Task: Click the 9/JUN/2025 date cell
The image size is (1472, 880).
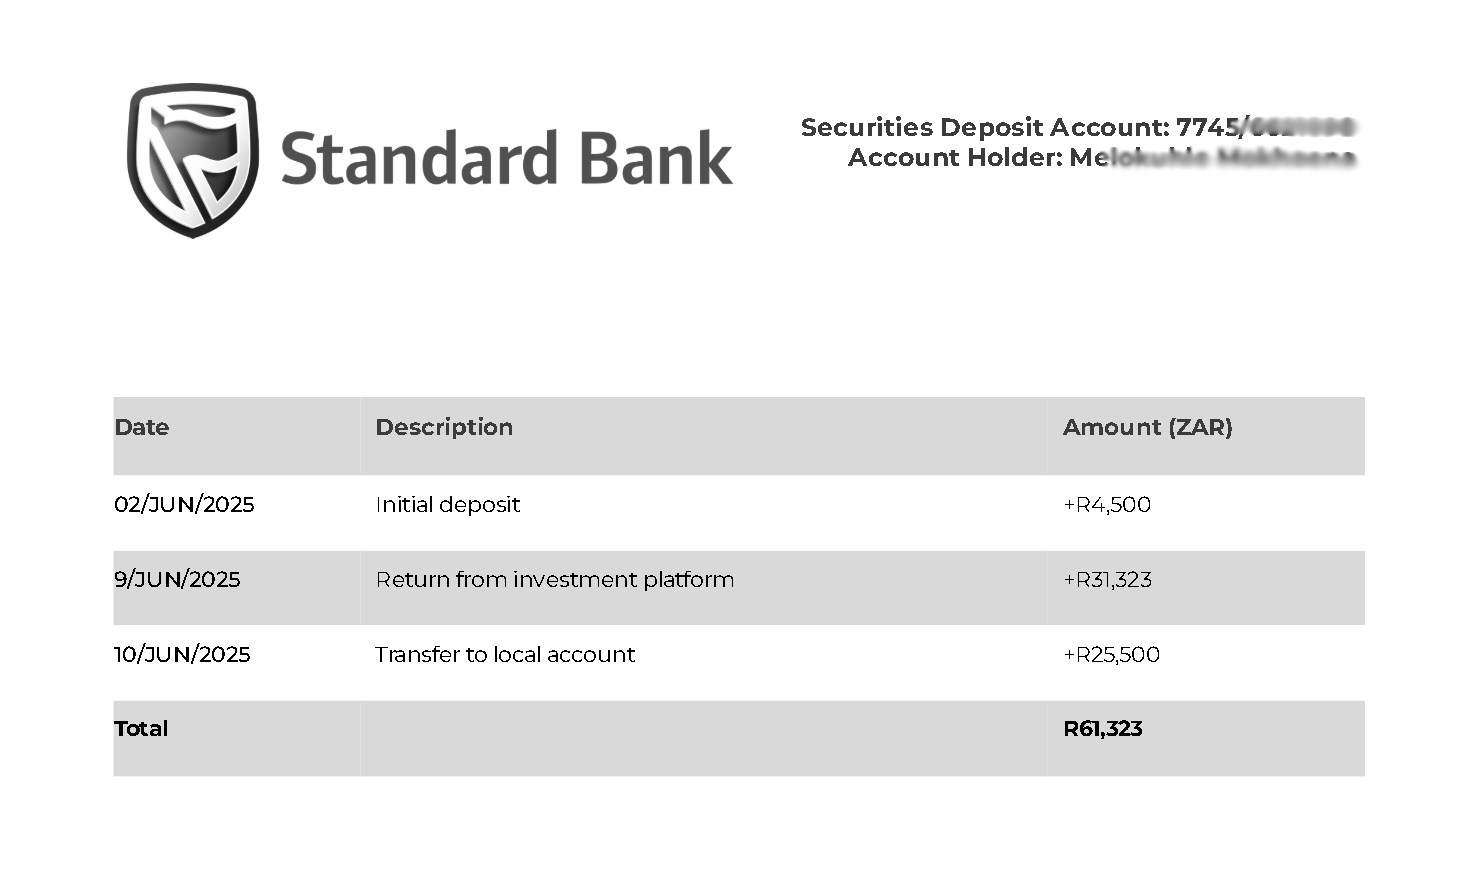Action: tap(177, 579)
